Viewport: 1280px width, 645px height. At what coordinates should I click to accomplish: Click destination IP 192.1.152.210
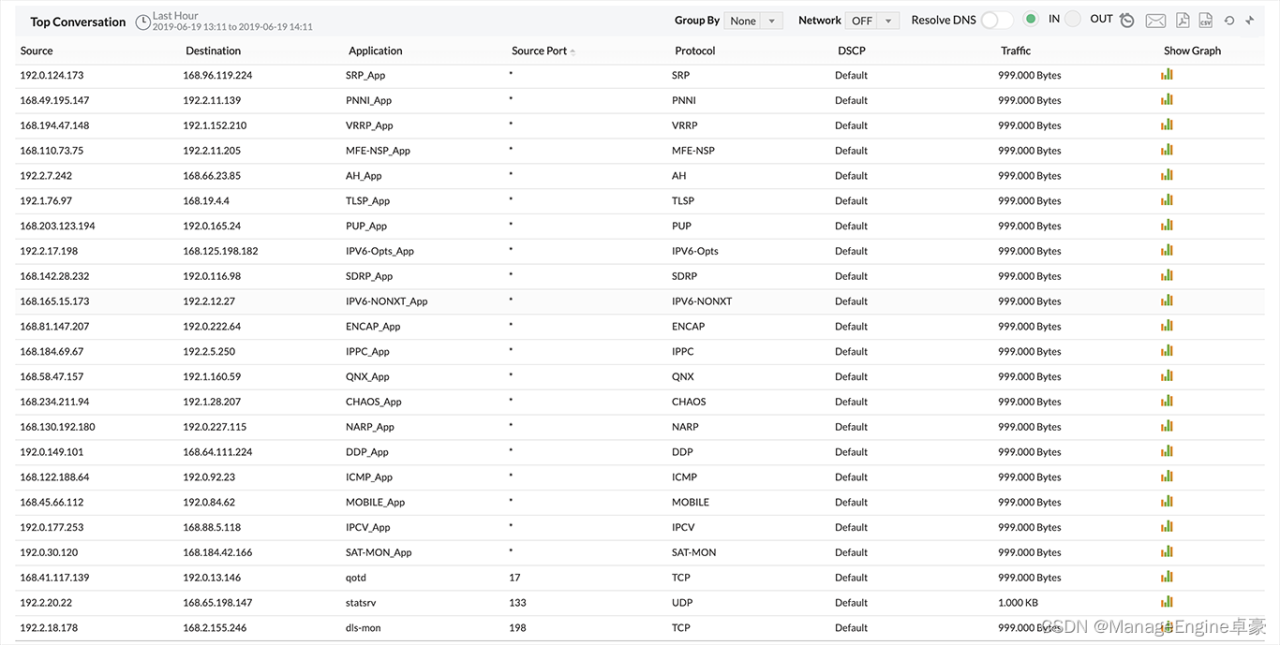coord(215,125)
